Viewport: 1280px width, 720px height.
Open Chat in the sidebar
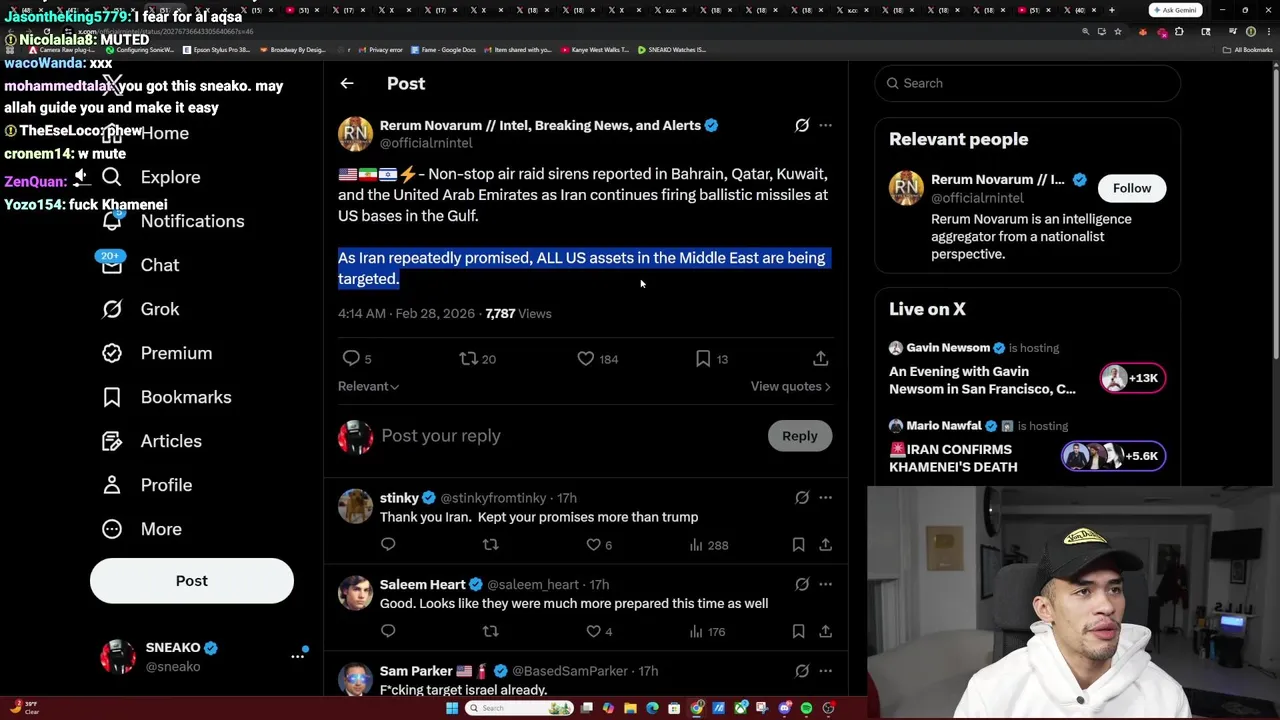click(x=141, y=265)
